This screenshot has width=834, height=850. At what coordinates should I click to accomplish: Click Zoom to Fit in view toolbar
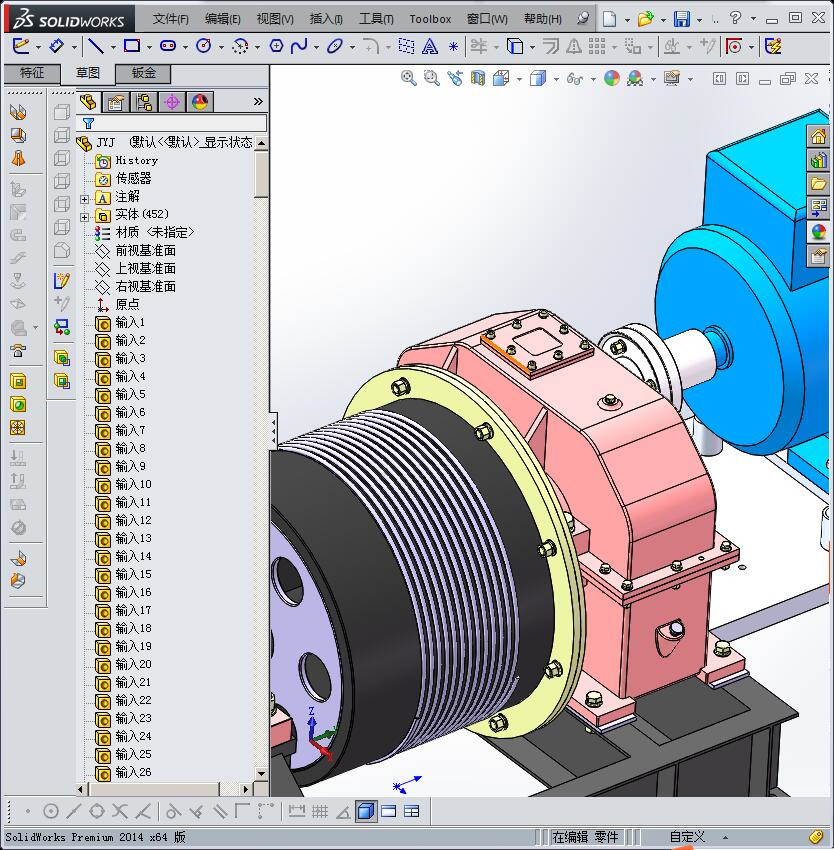[409, 79]
